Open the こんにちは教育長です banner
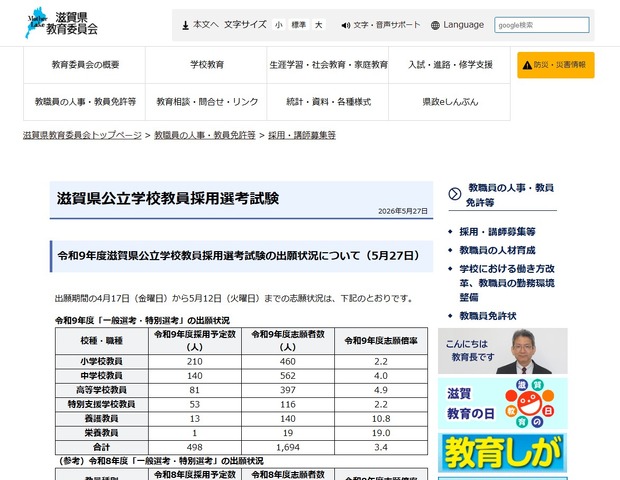 coord(503,351)
